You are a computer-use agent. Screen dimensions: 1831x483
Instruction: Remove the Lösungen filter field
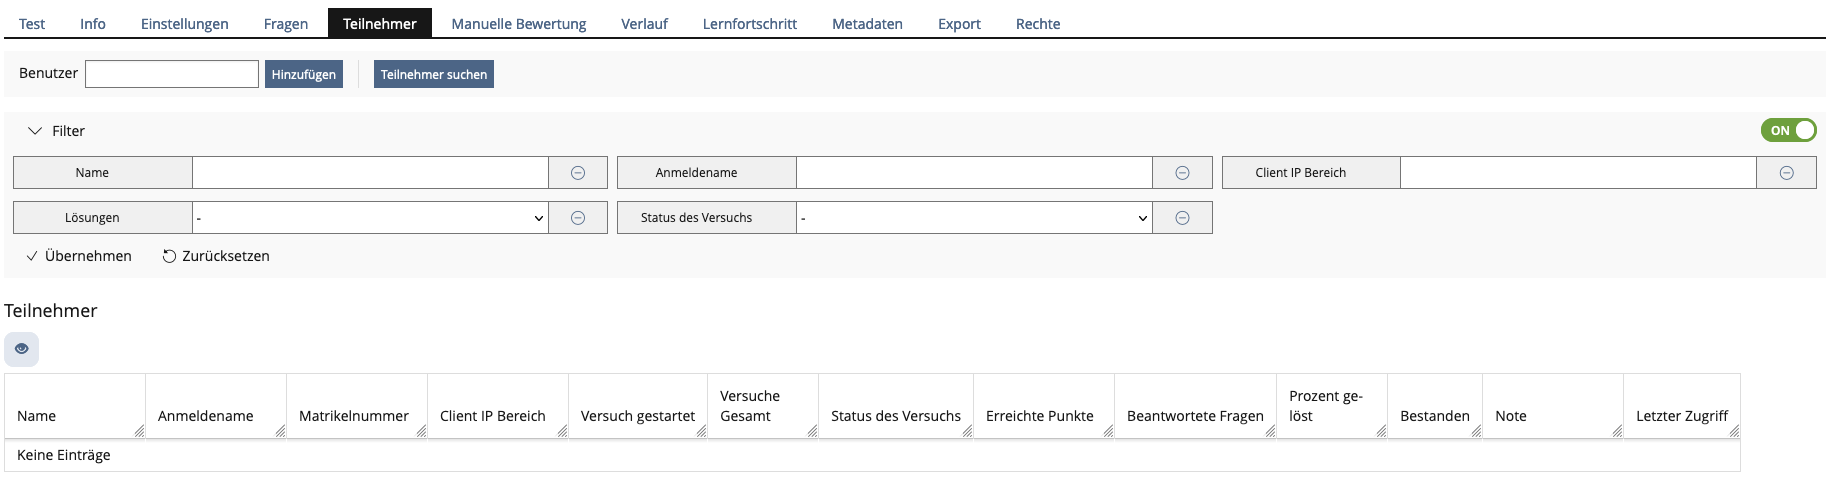click(x=577, y=218)
